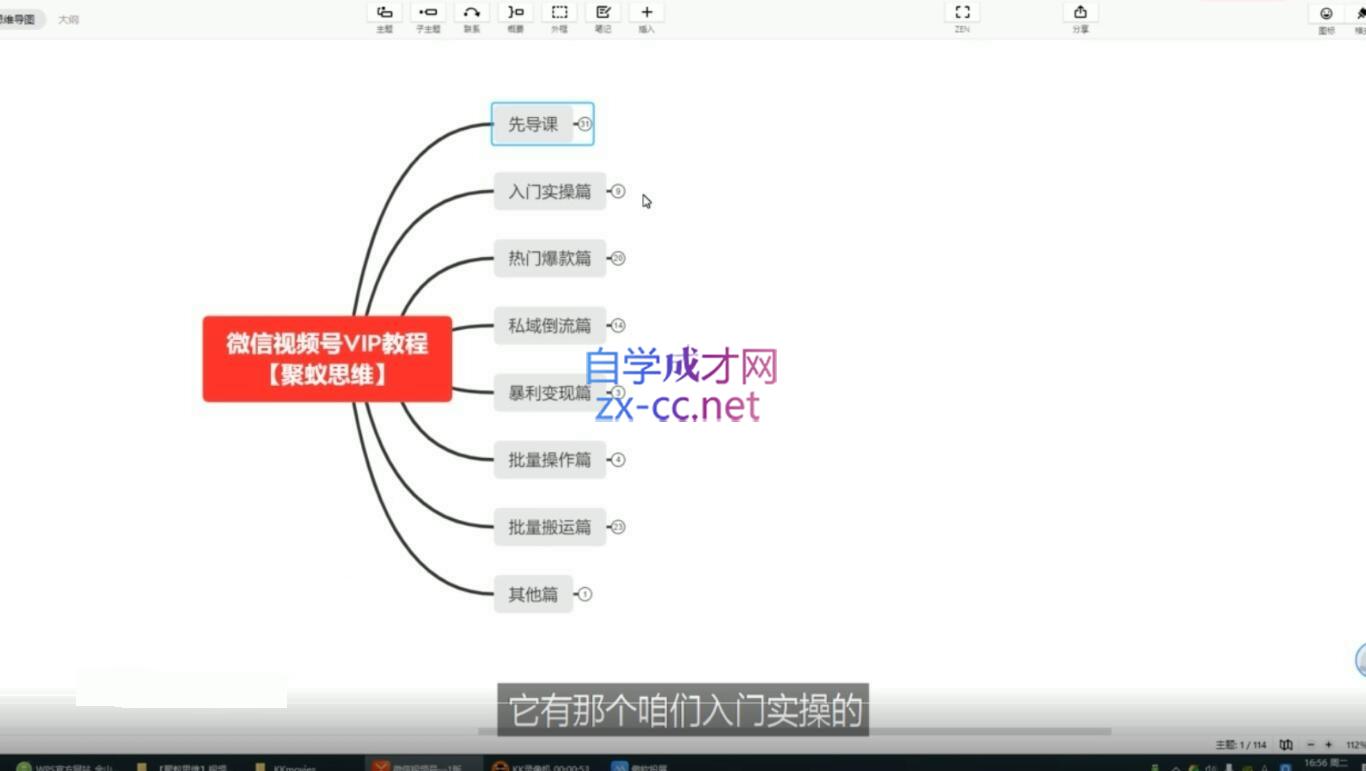Click the 主题: 1 / 114 topic count
The image size is (1366, 771).
tap(1240, 745)
